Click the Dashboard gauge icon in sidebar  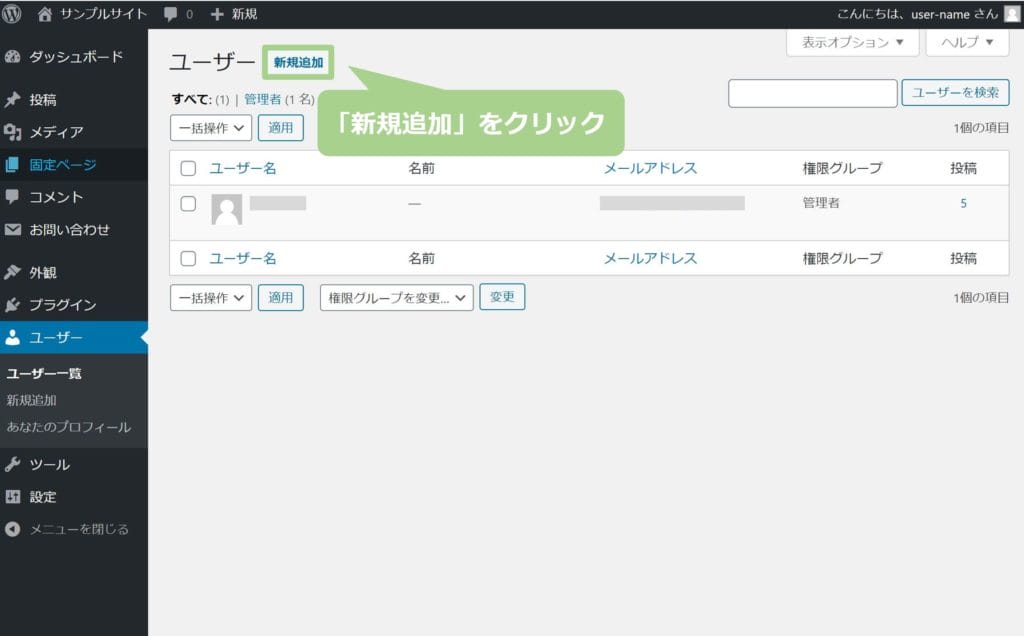coord(13,57)
